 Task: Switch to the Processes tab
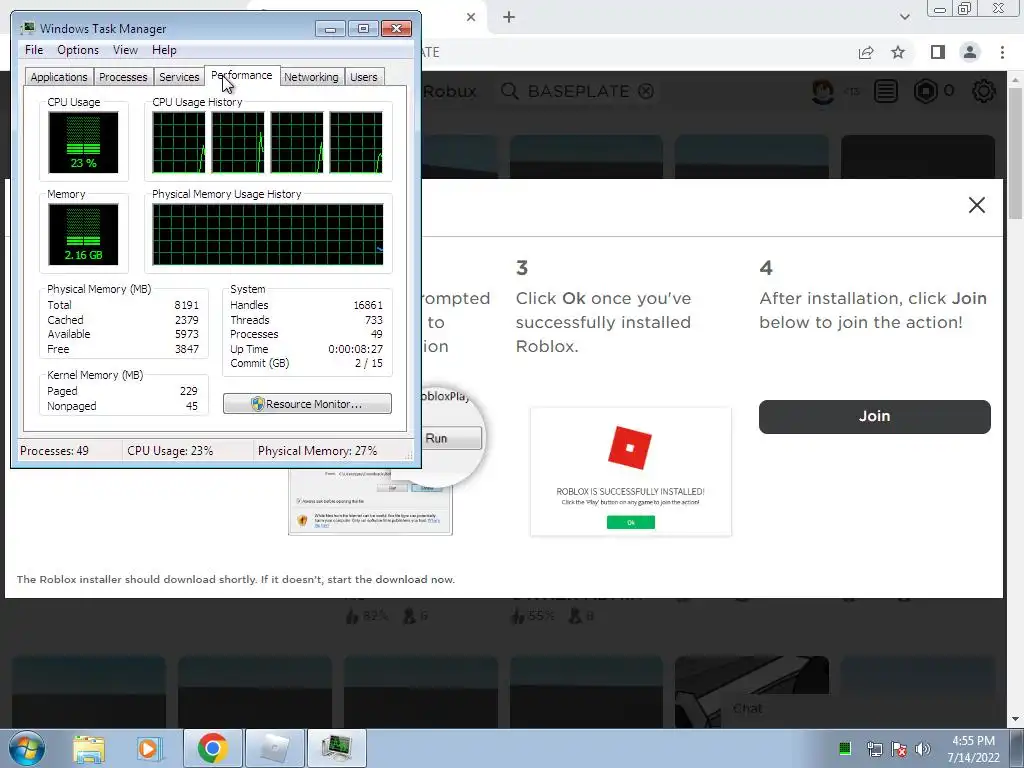click(123, 77)
